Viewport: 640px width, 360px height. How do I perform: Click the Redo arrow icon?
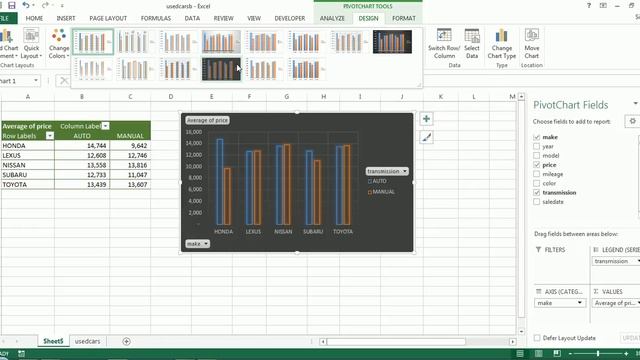click(x=45, y=5)
